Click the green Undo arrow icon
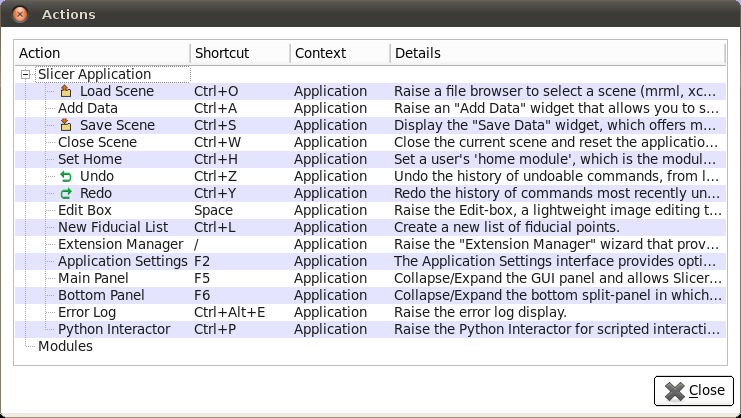The height and width of the screenshot is (418, 741). click(x=67, y=176)
